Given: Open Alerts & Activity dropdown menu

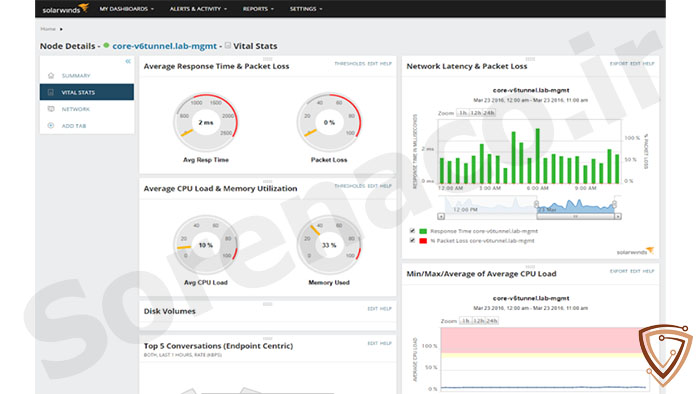Looking at the screenshot, I should pyautogui.click(x=198, y=8).
